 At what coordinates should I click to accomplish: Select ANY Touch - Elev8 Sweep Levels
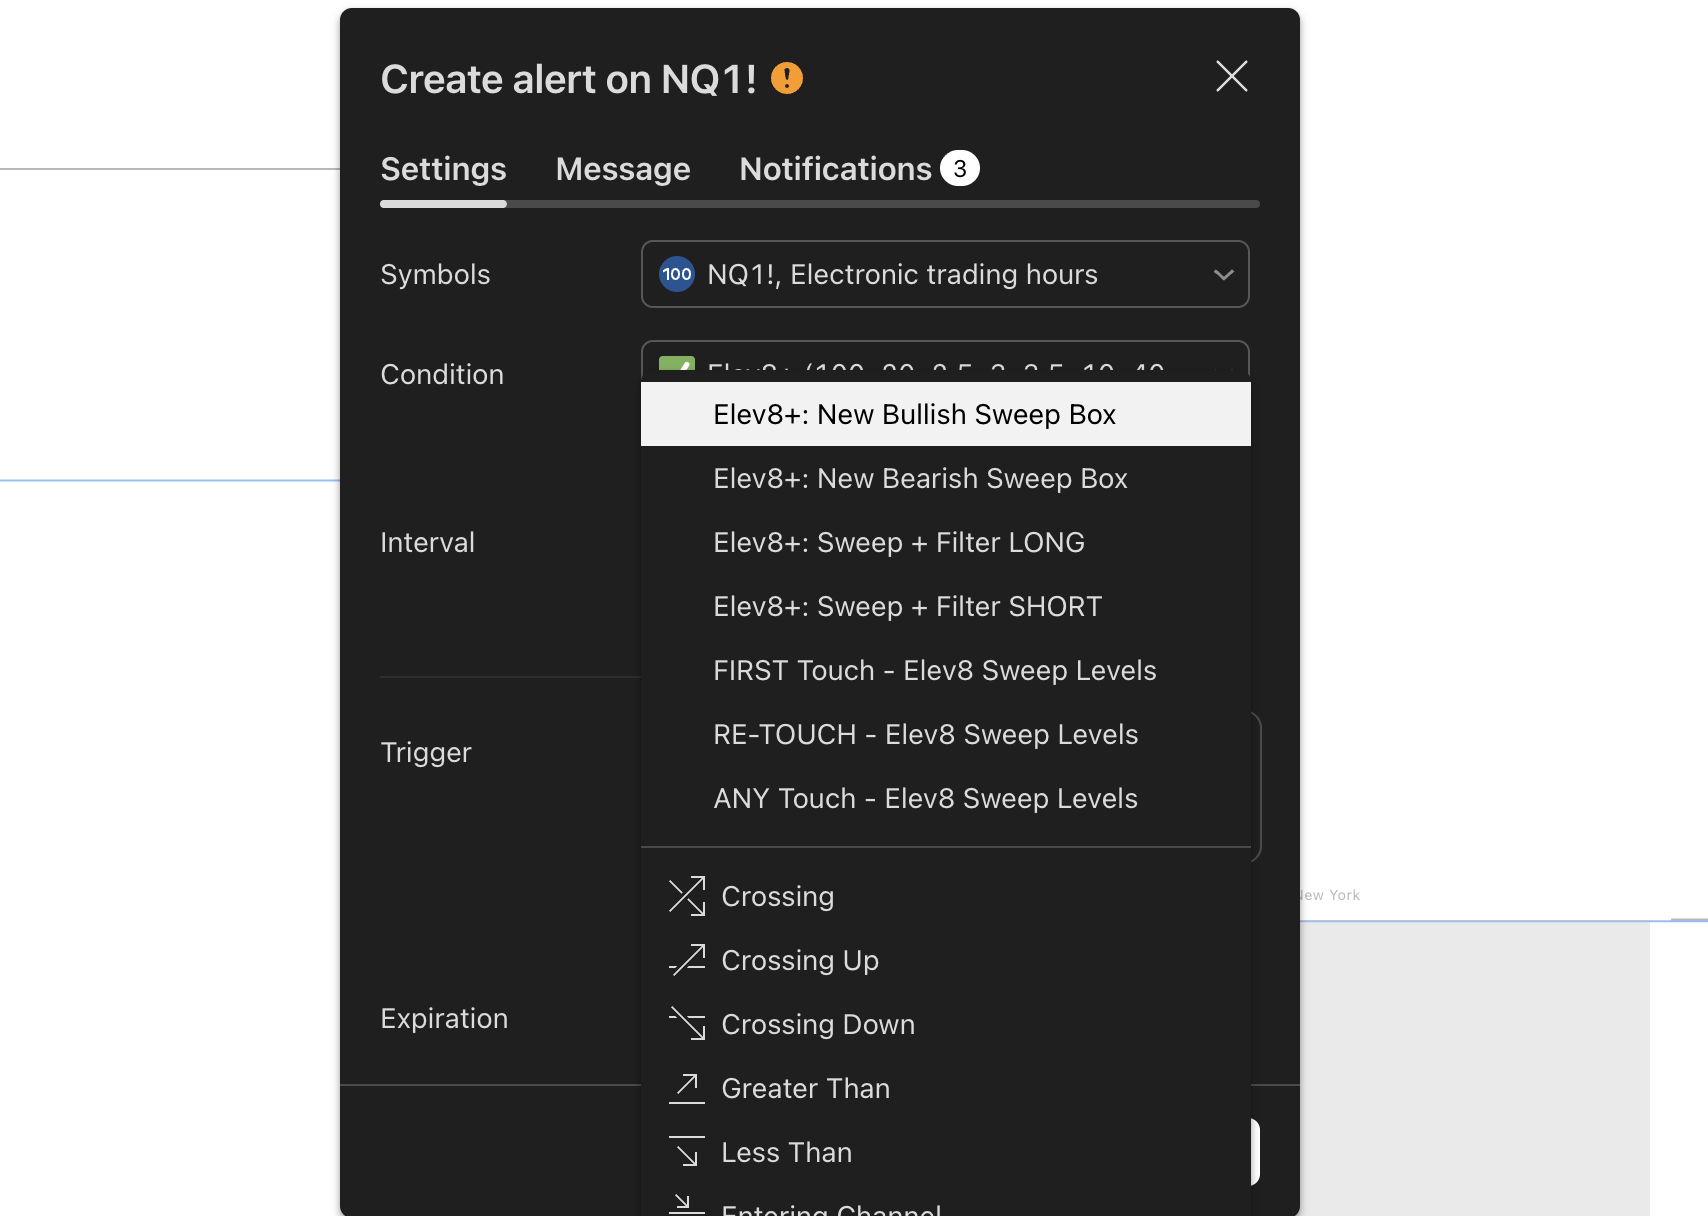[925, 798]
